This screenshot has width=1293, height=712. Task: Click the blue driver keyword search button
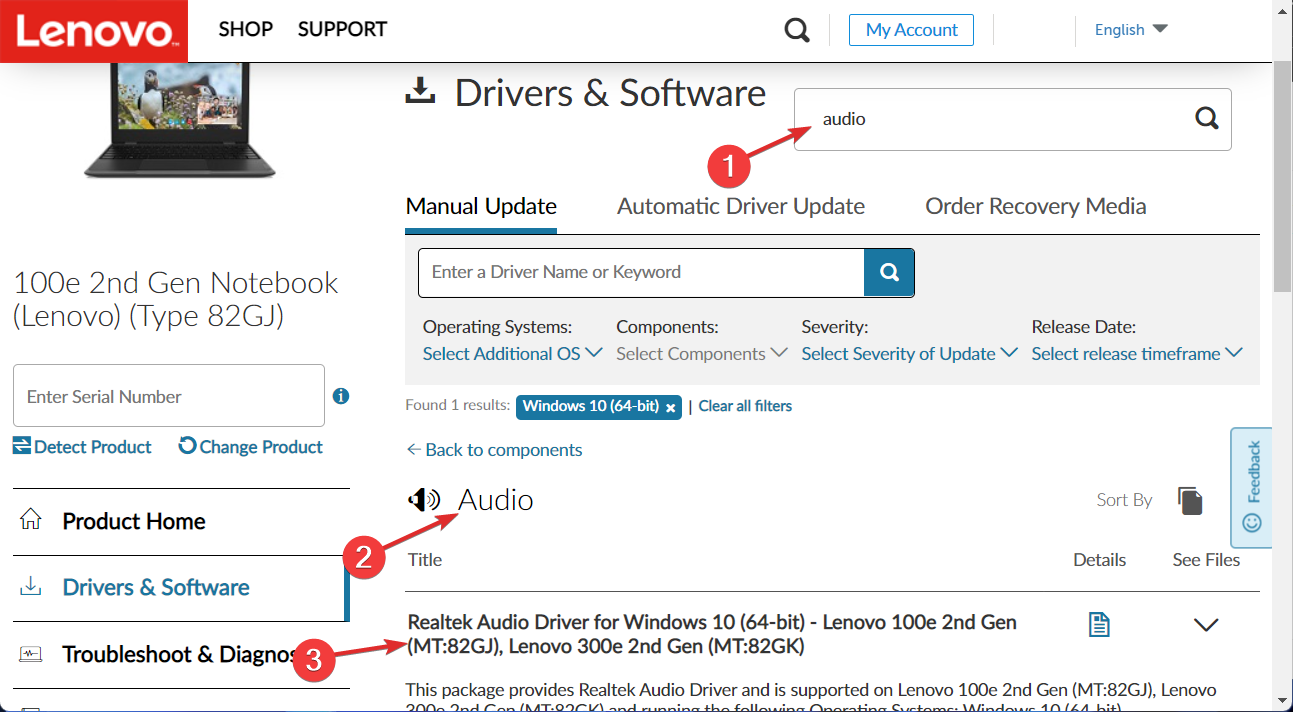point(889,272)
